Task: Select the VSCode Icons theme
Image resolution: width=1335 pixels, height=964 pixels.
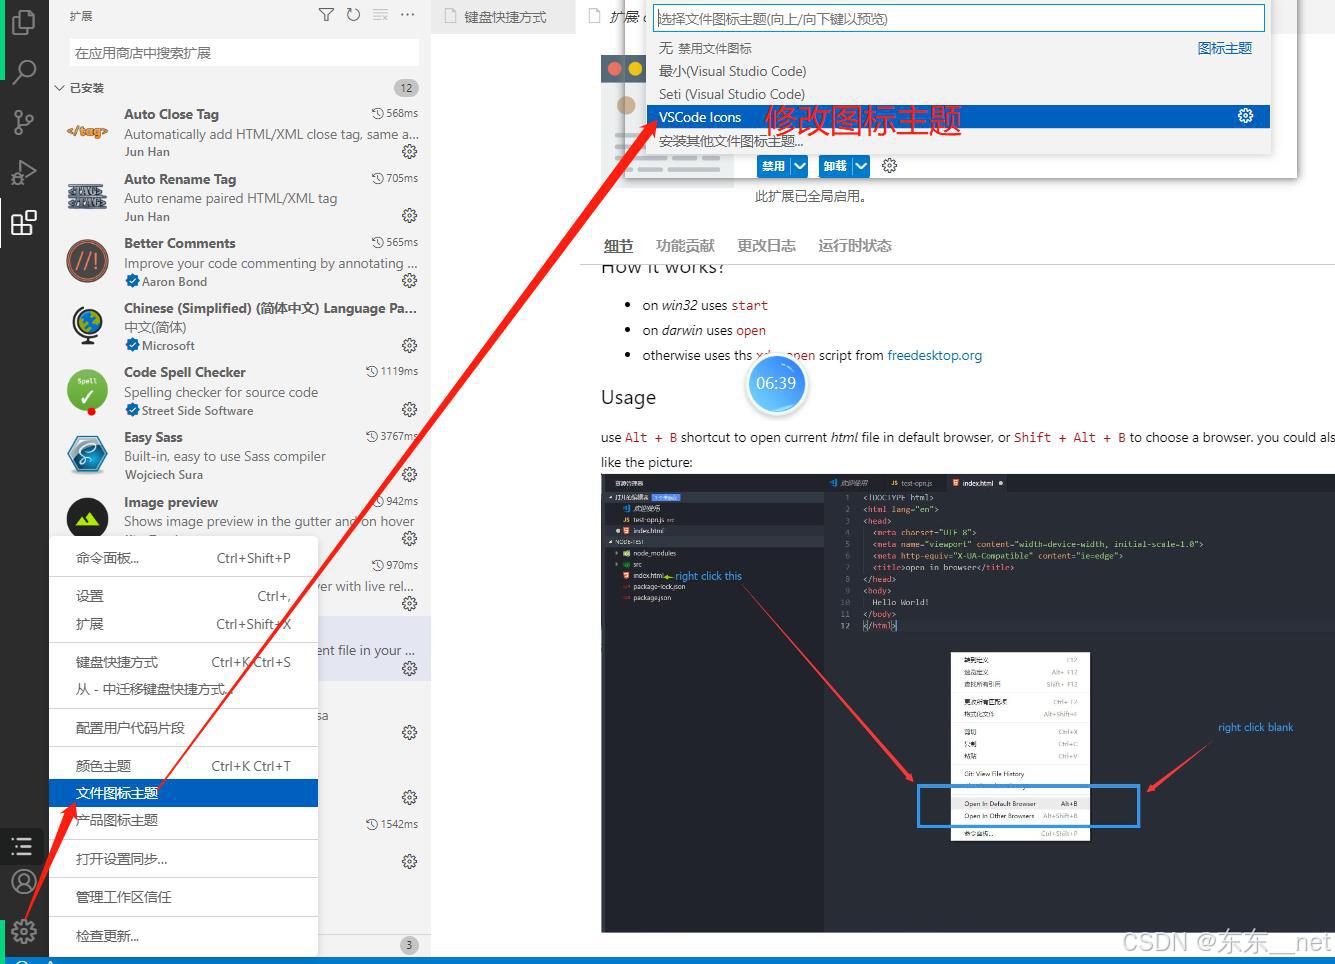Action: pos(958,117)
